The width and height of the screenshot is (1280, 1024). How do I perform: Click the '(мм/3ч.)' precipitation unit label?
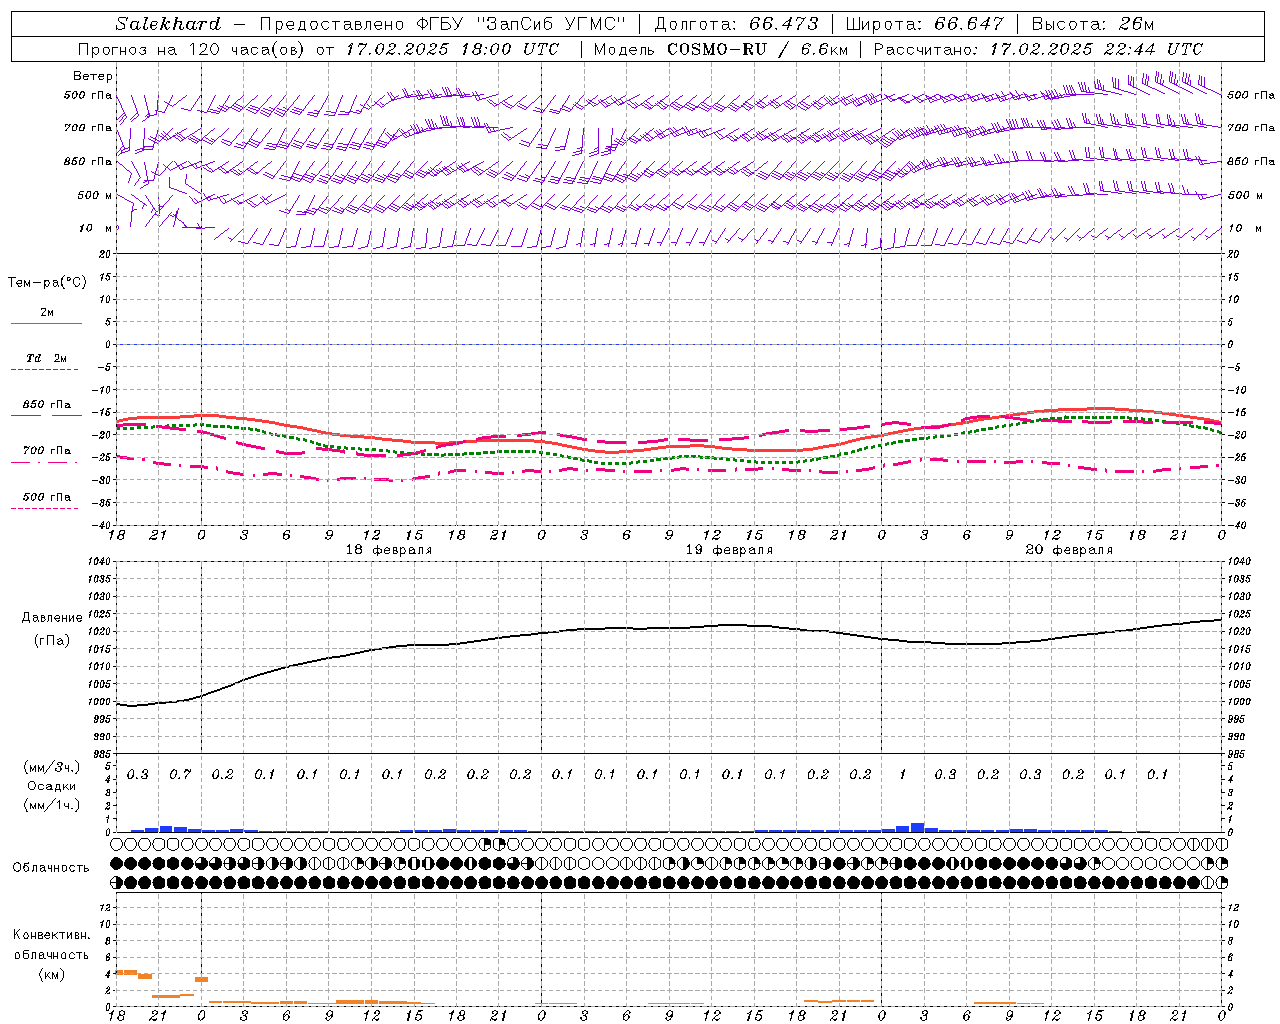click(x=52, y=768)
